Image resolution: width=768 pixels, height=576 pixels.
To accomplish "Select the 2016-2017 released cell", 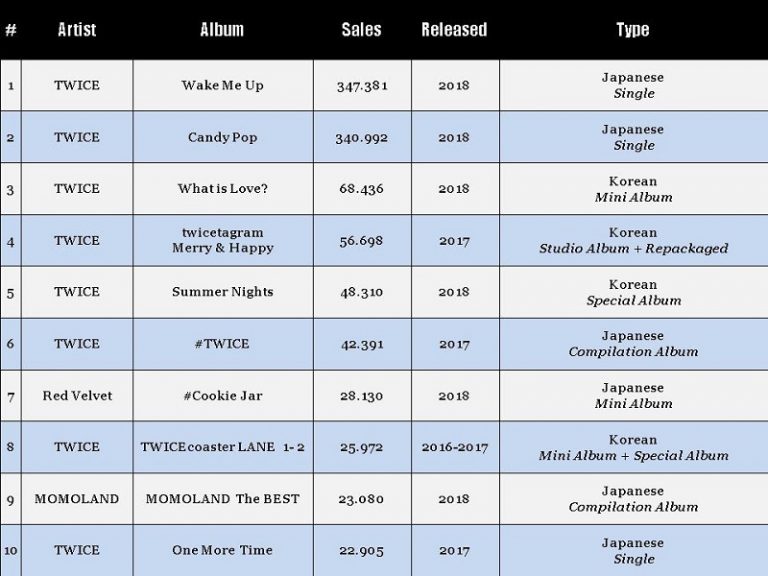I will click(455, 447).
